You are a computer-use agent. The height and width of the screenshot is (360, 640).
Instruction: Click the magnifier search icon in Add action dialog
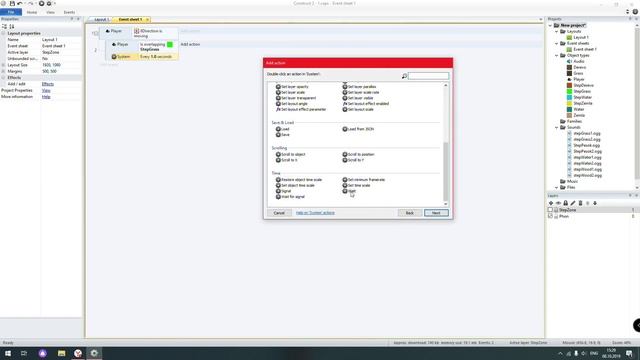pos(404,76)
